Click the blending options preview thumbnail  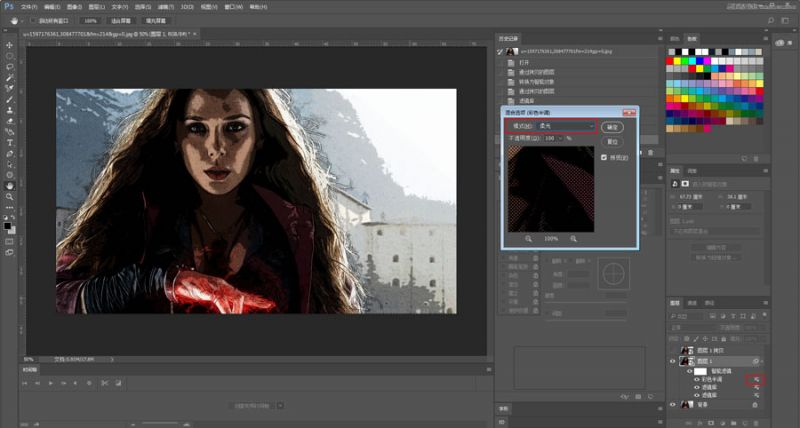pyautogui.click(x=551, y=190)
